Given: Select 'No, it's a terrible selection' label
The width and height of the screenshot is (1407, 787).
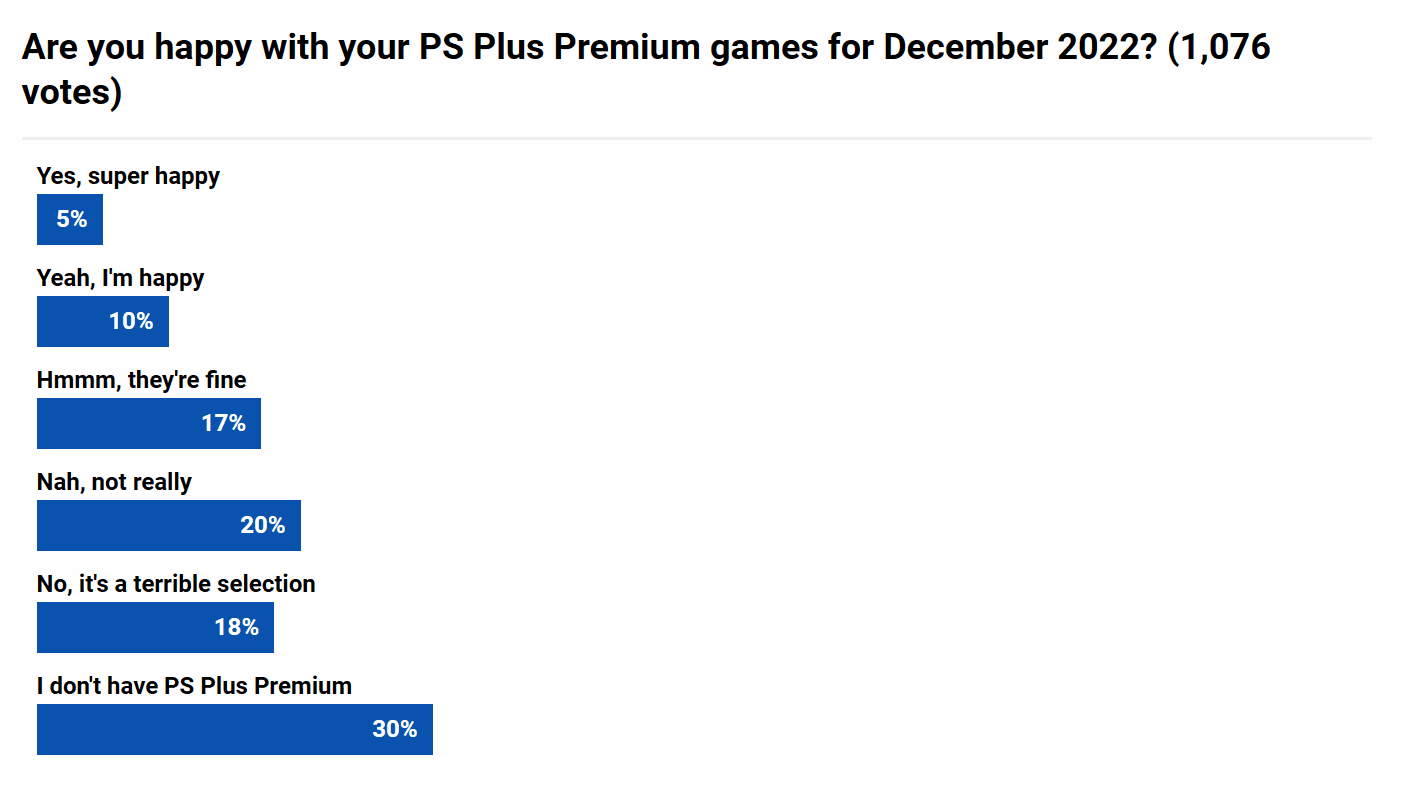Looking at the screenshot, I should click(176, 584).
